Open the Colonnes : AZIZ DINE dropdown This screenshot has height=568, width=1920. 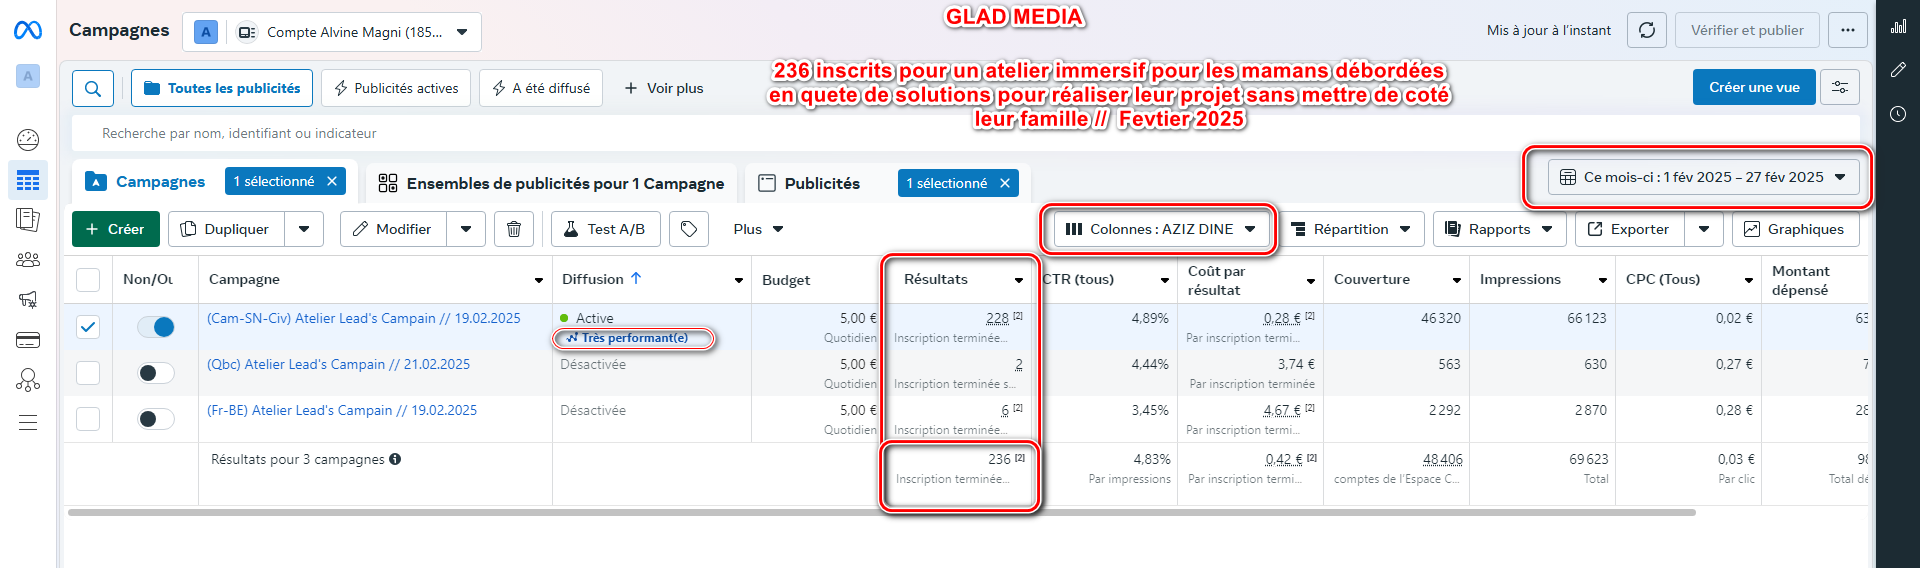(x=1161, y=229)
